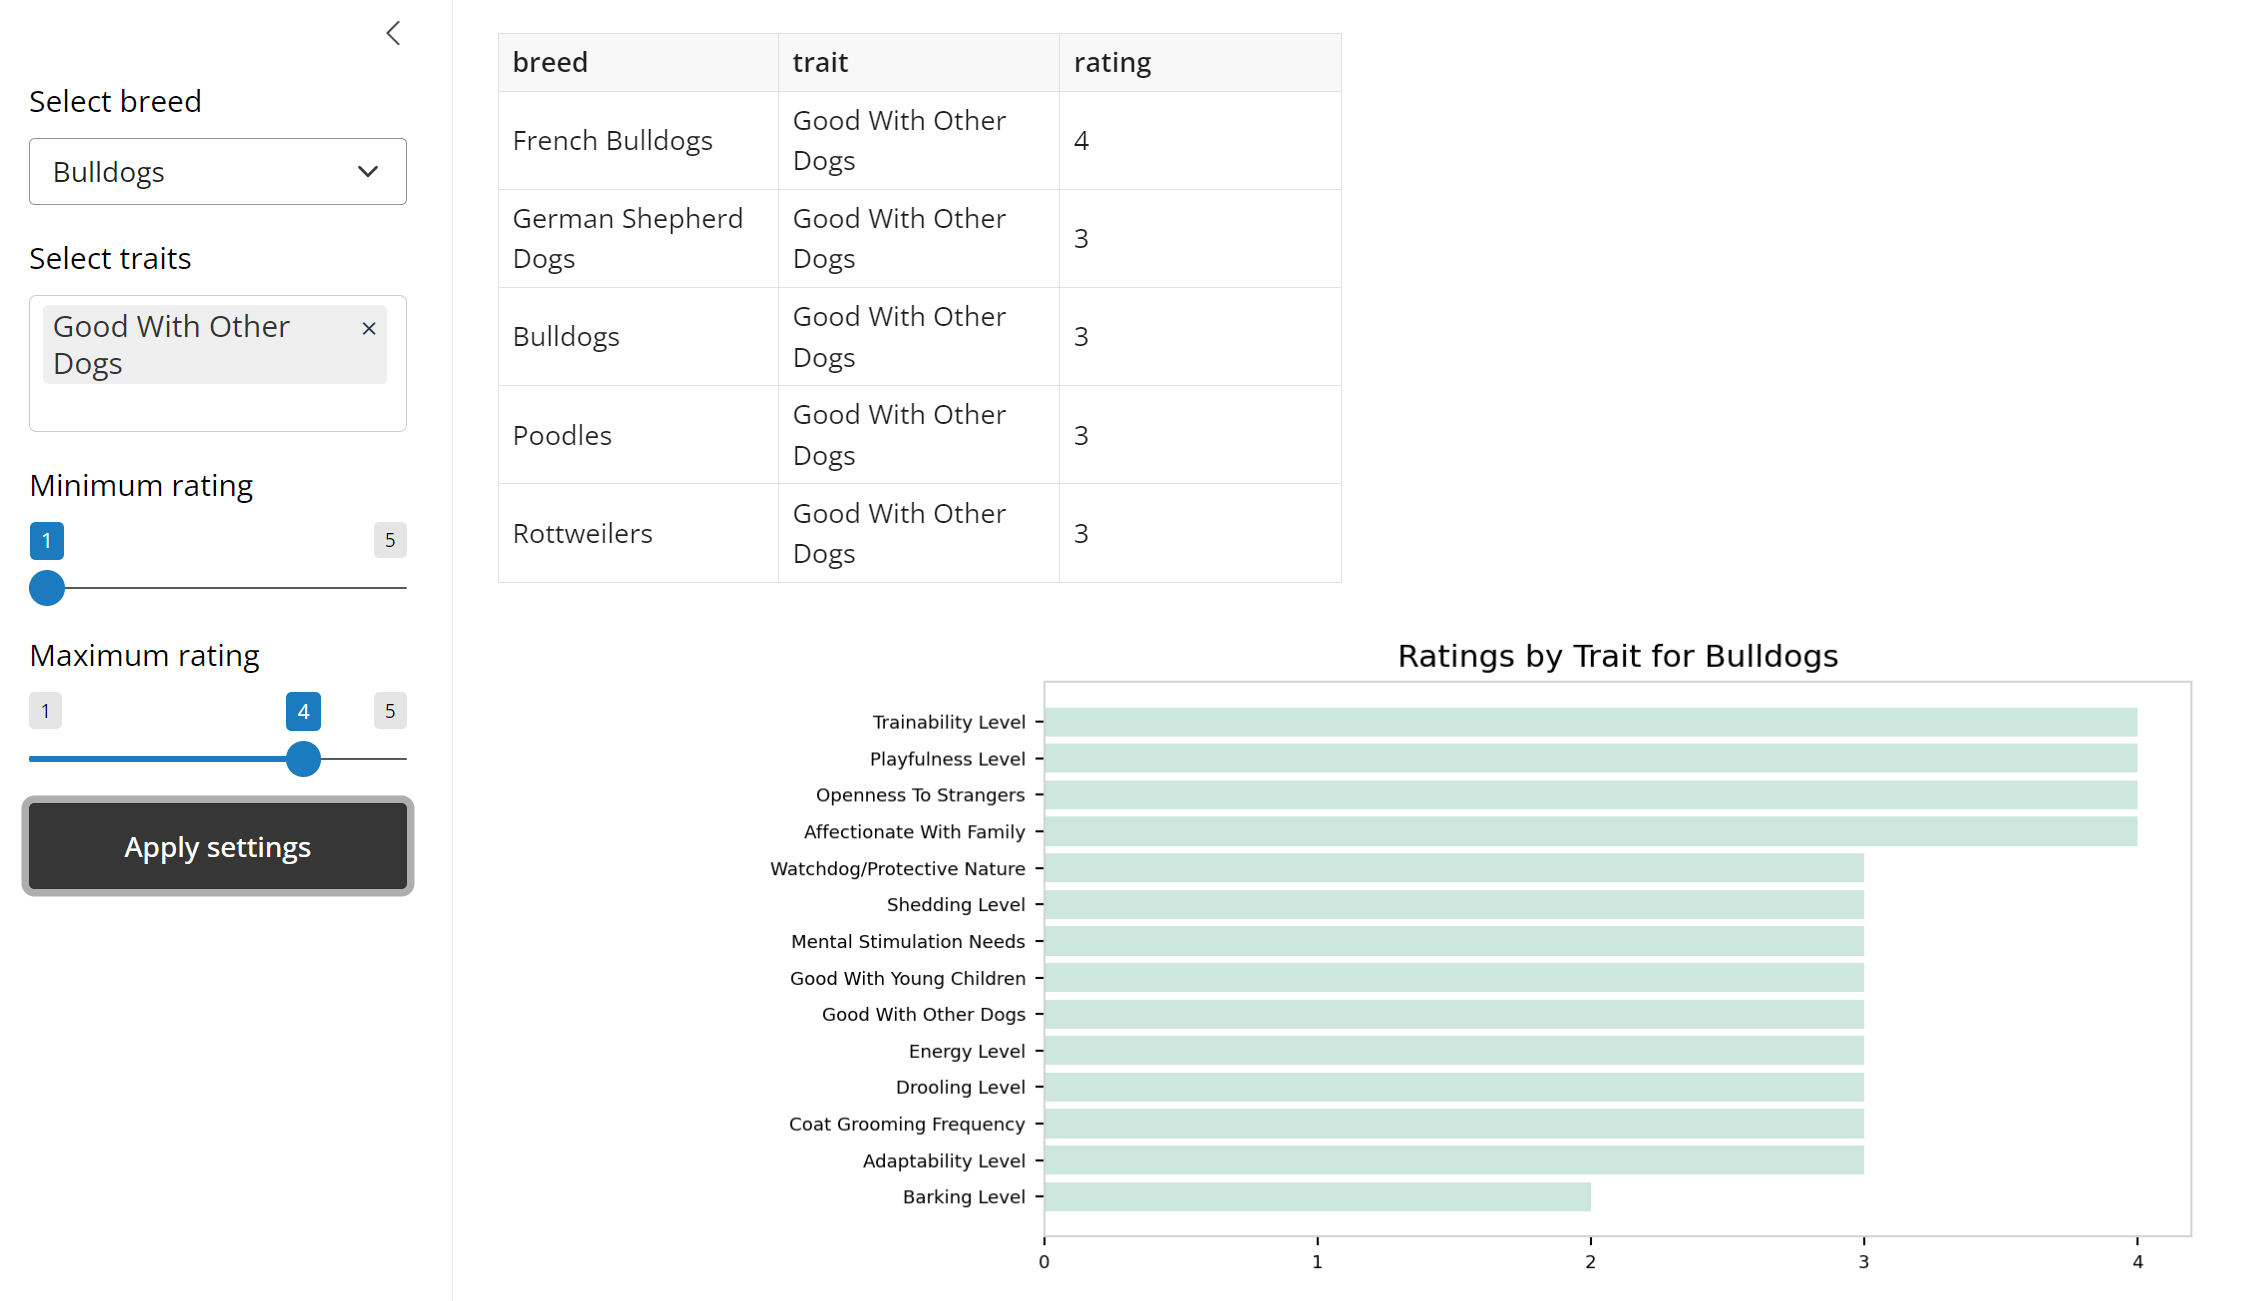The height and width of the screenshot is (1301, 2260).
Task: Remove the Good With Other Dogs trait tag
Action: [x=368, y=328]
